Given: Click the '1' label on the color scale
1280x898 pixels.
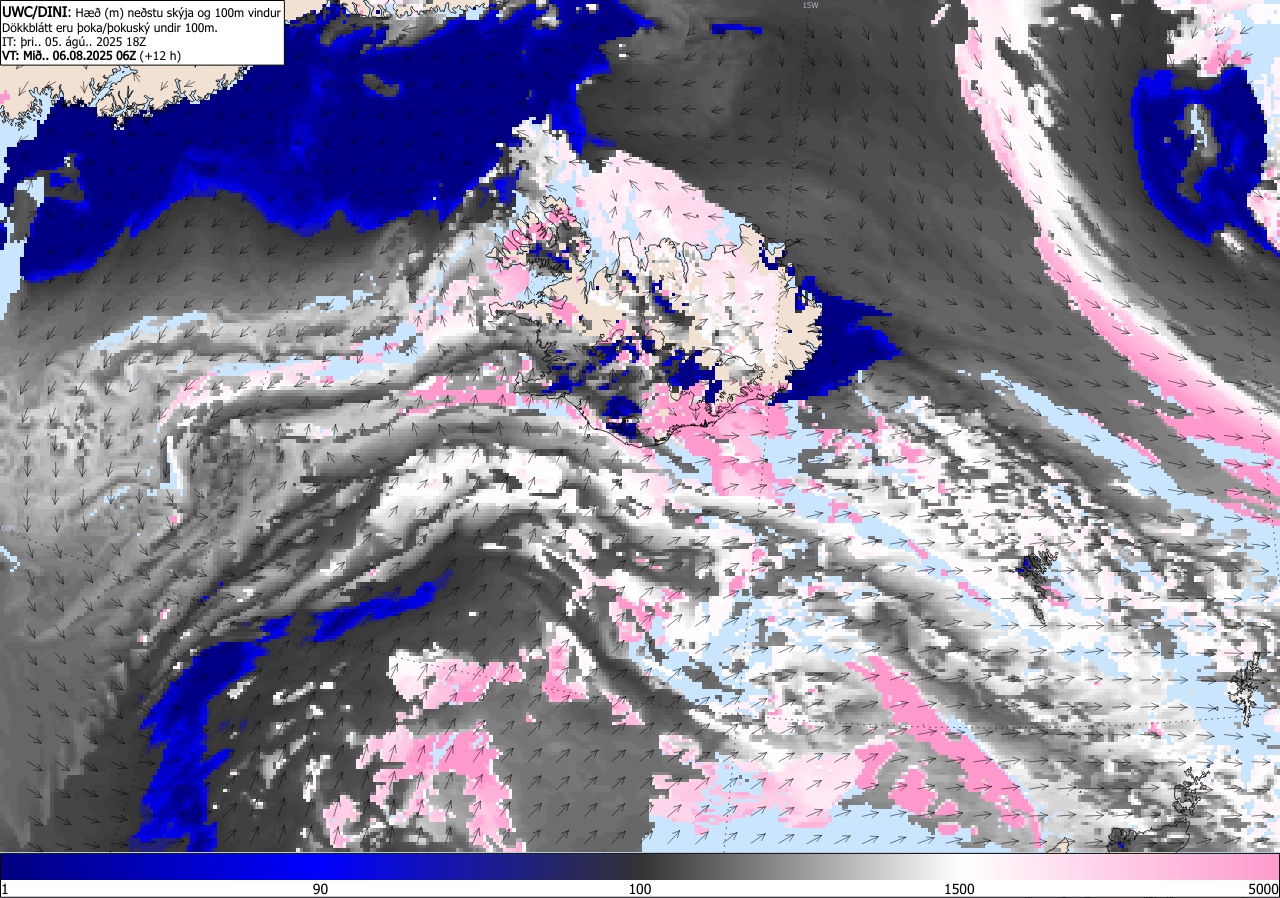Looking at the screenshot, I should click(5, 889).
